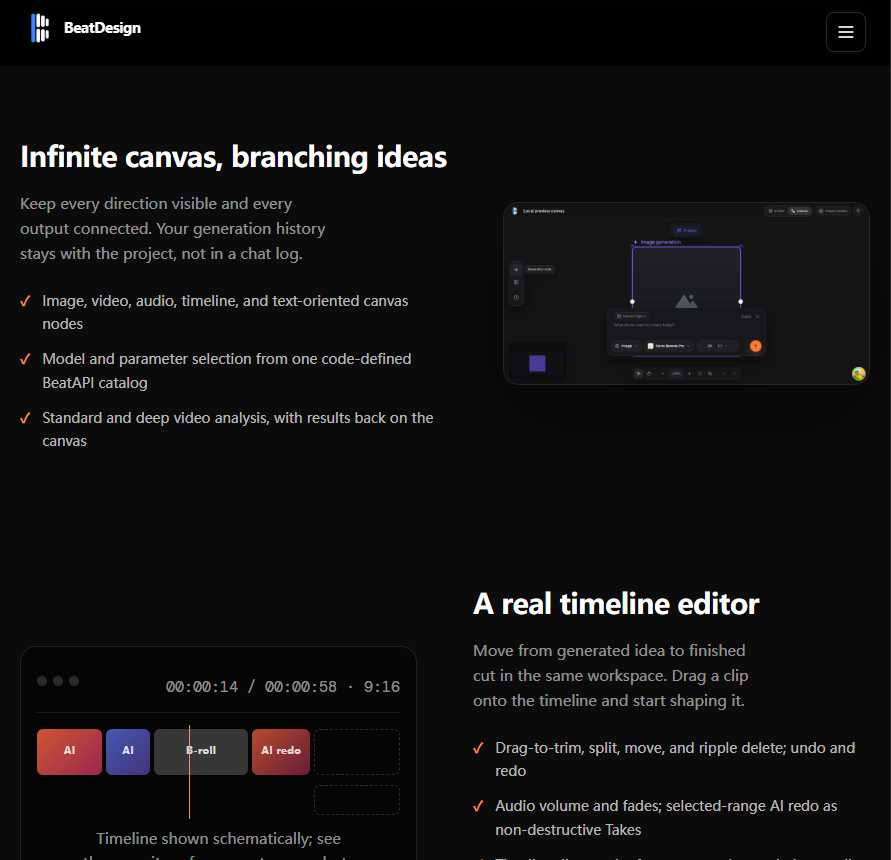The image size is (891, 860).
Task: Click the BeatDesign brand name link
Action: (102, 28)
